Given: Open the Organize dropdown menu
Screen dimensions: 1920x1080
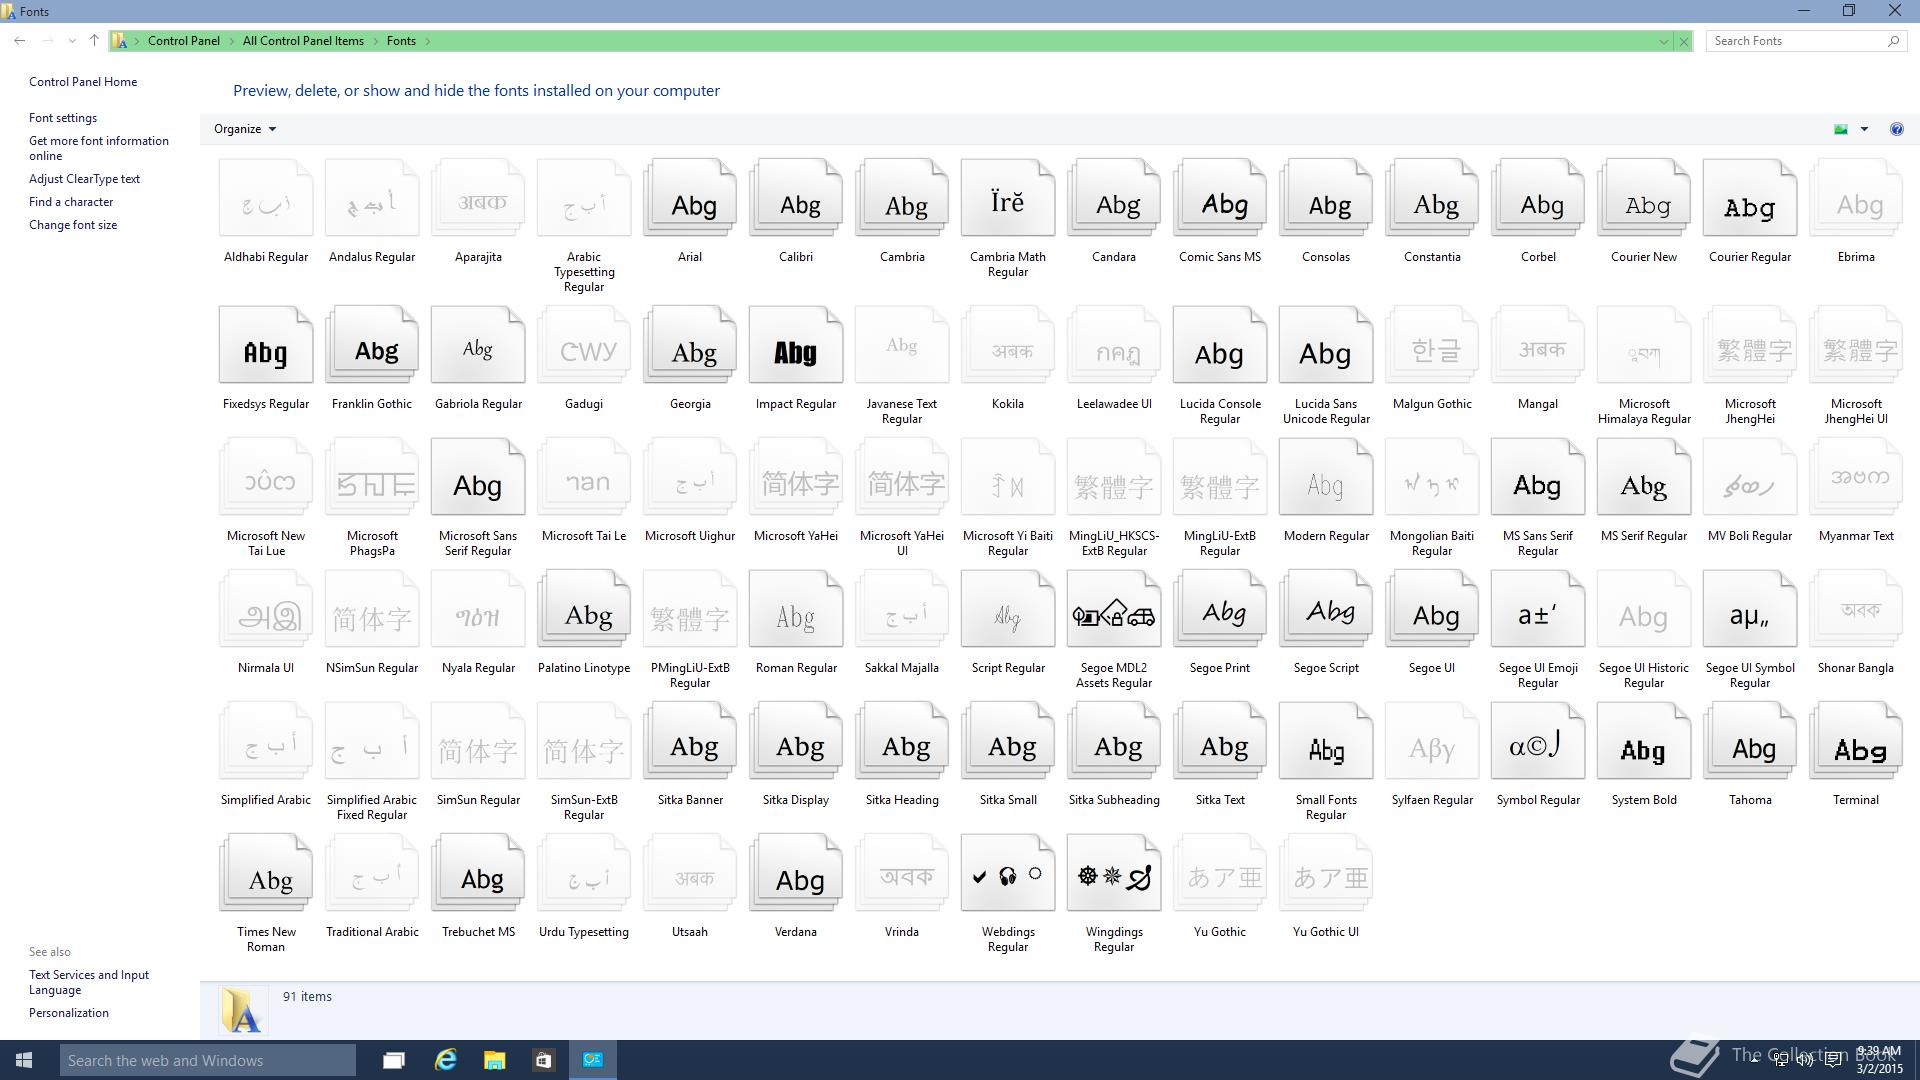Looking at the screenshot, I should point(245,129).
